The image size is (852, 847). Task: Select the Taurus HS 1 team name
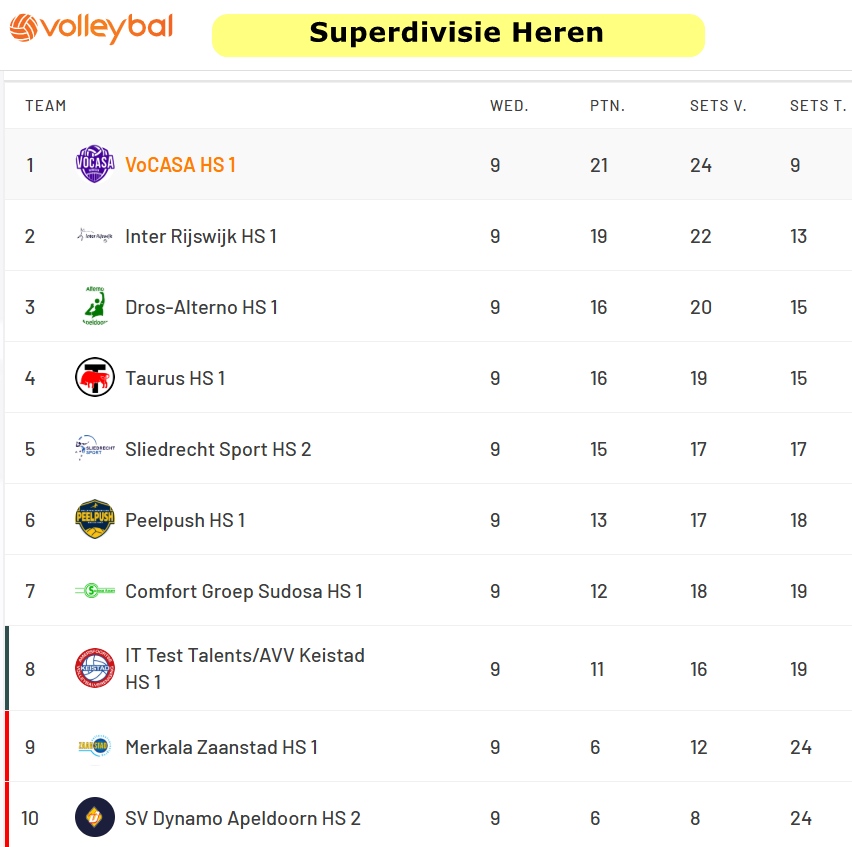pos(175,378)
